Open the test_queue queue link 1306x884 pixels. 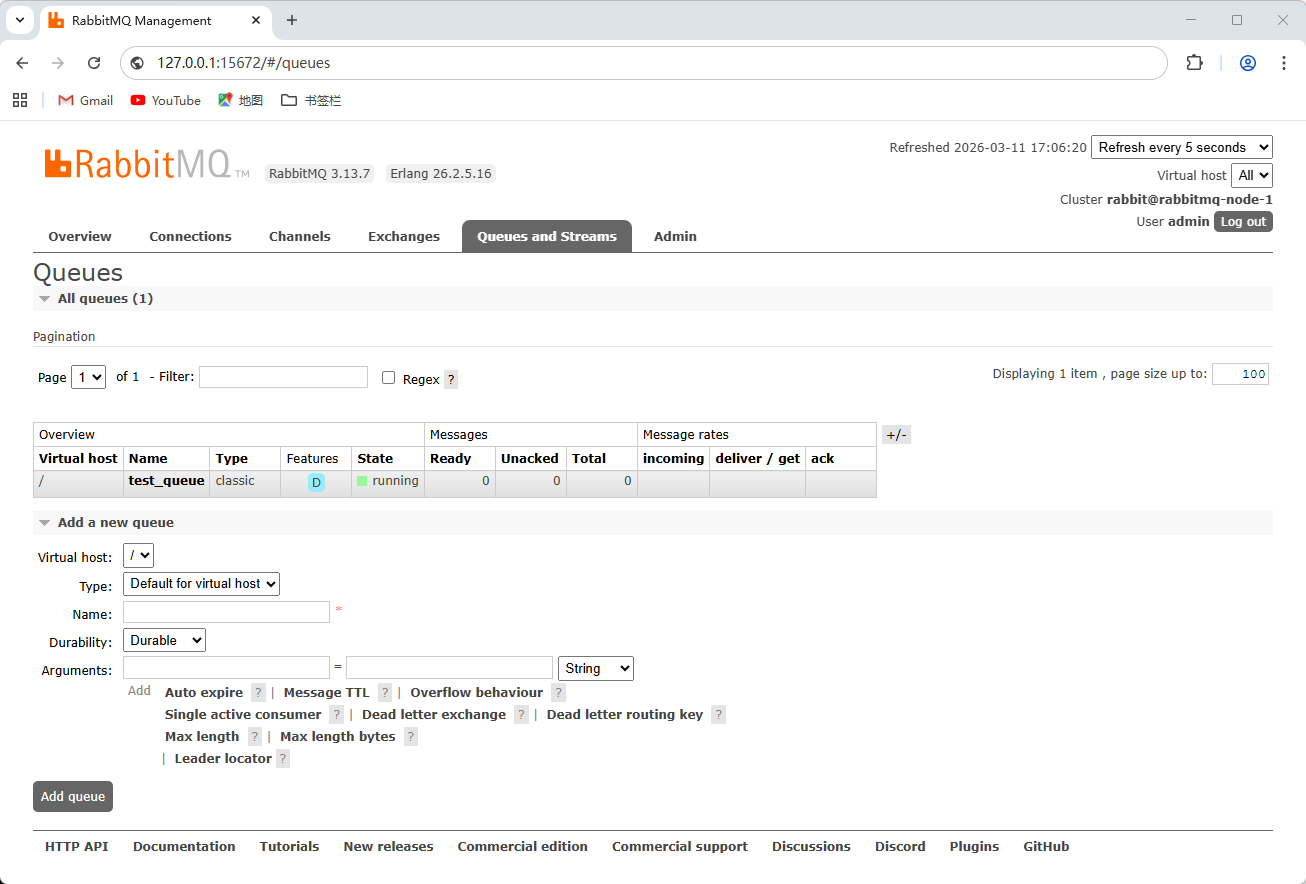(x=166, y=481)
